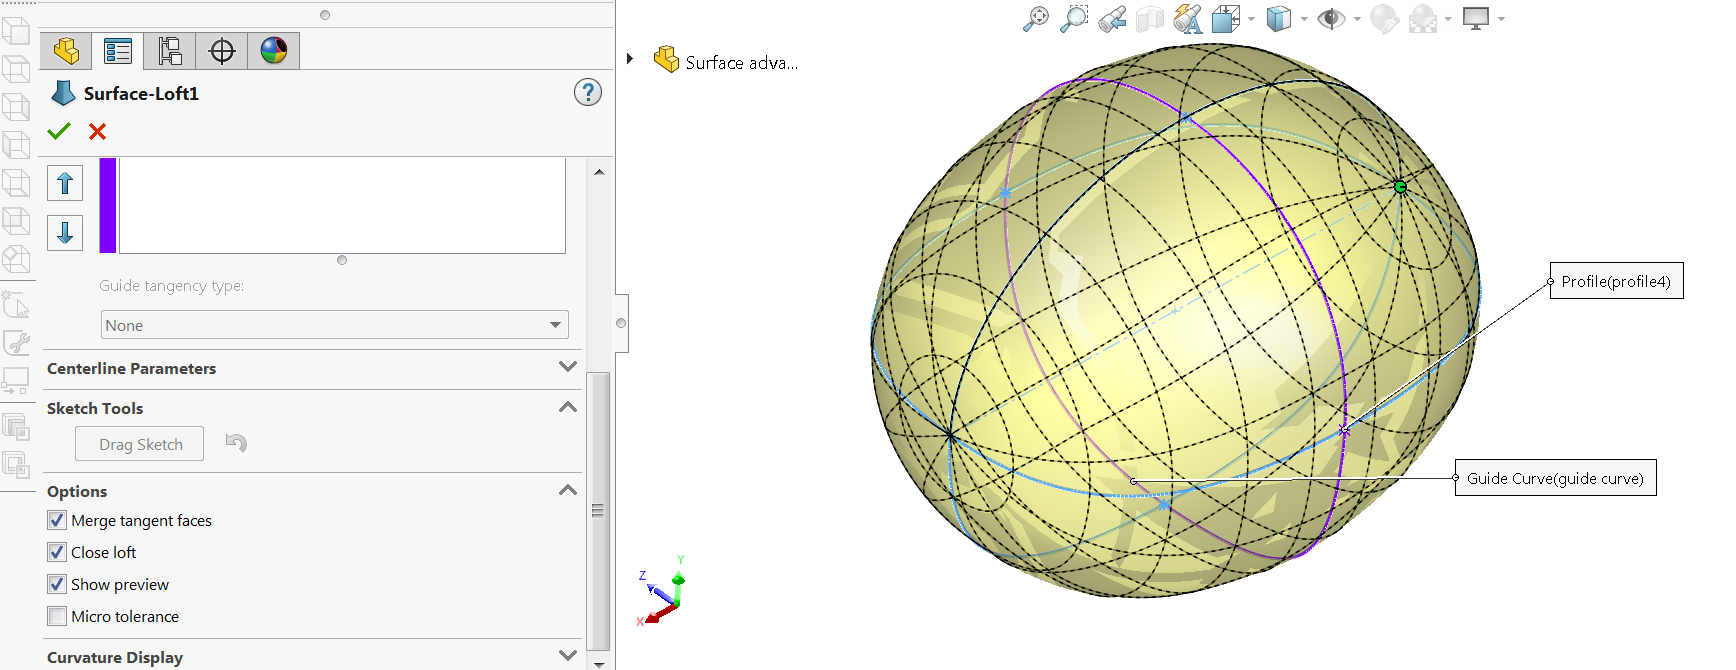This screenshot has width=1736, height=670.
Task: Move the guide curve down in the list
Action: click(x=65, y=233)
